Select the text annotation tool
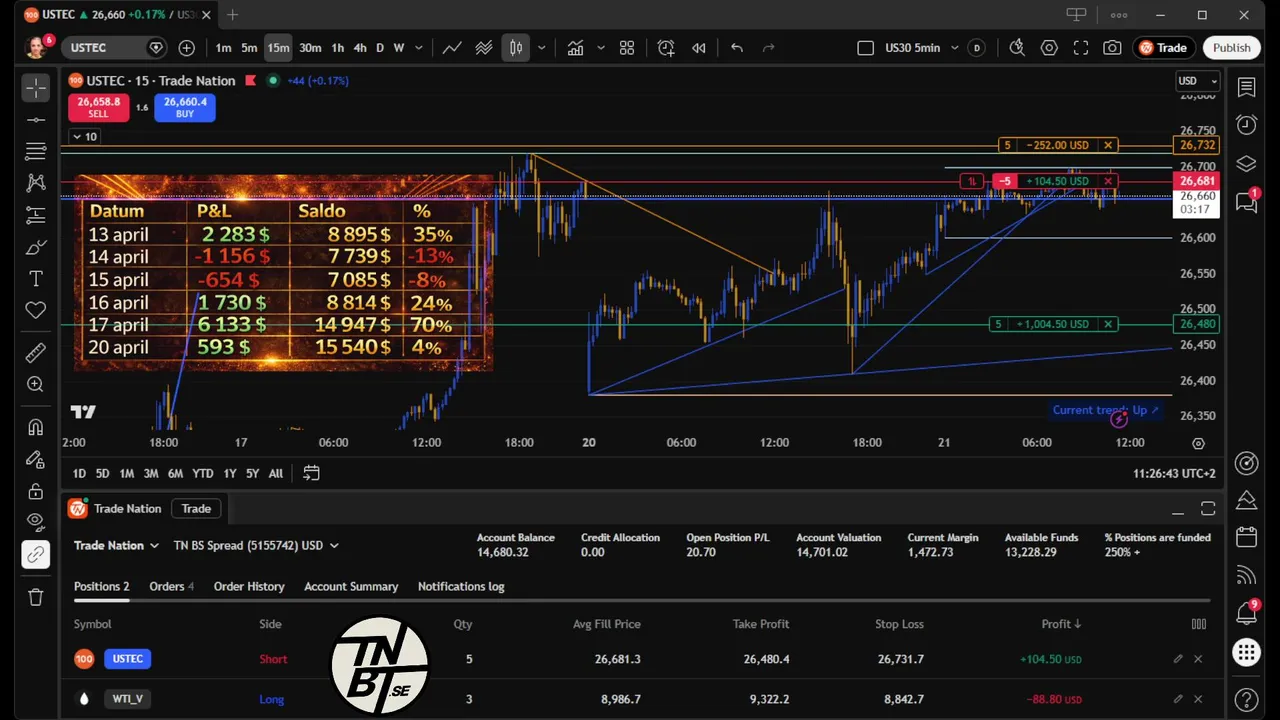Screen dimensions: 1280x720 [x=36, y=279]
